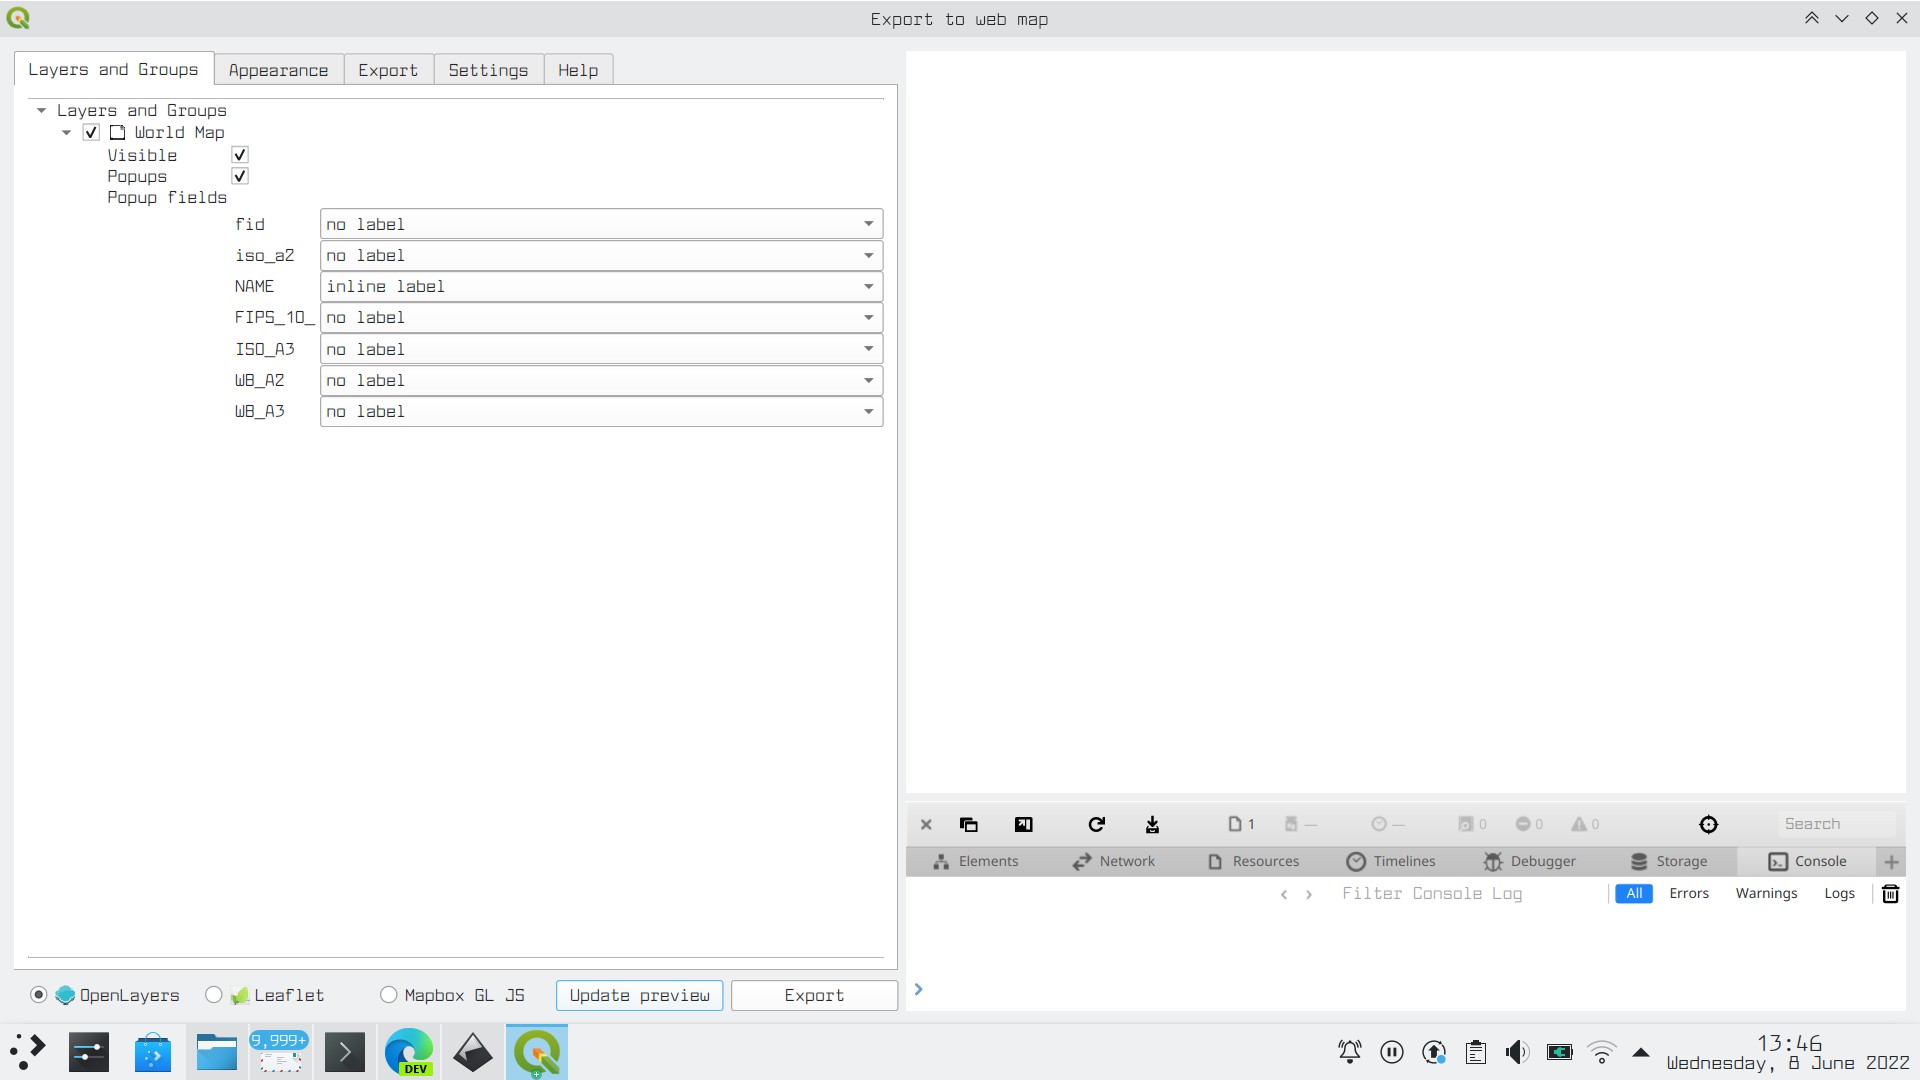Screen dimensions: 1920x1080
Task: Click inside the Filter Console Log field
Action: click(x=1432, y=893)
